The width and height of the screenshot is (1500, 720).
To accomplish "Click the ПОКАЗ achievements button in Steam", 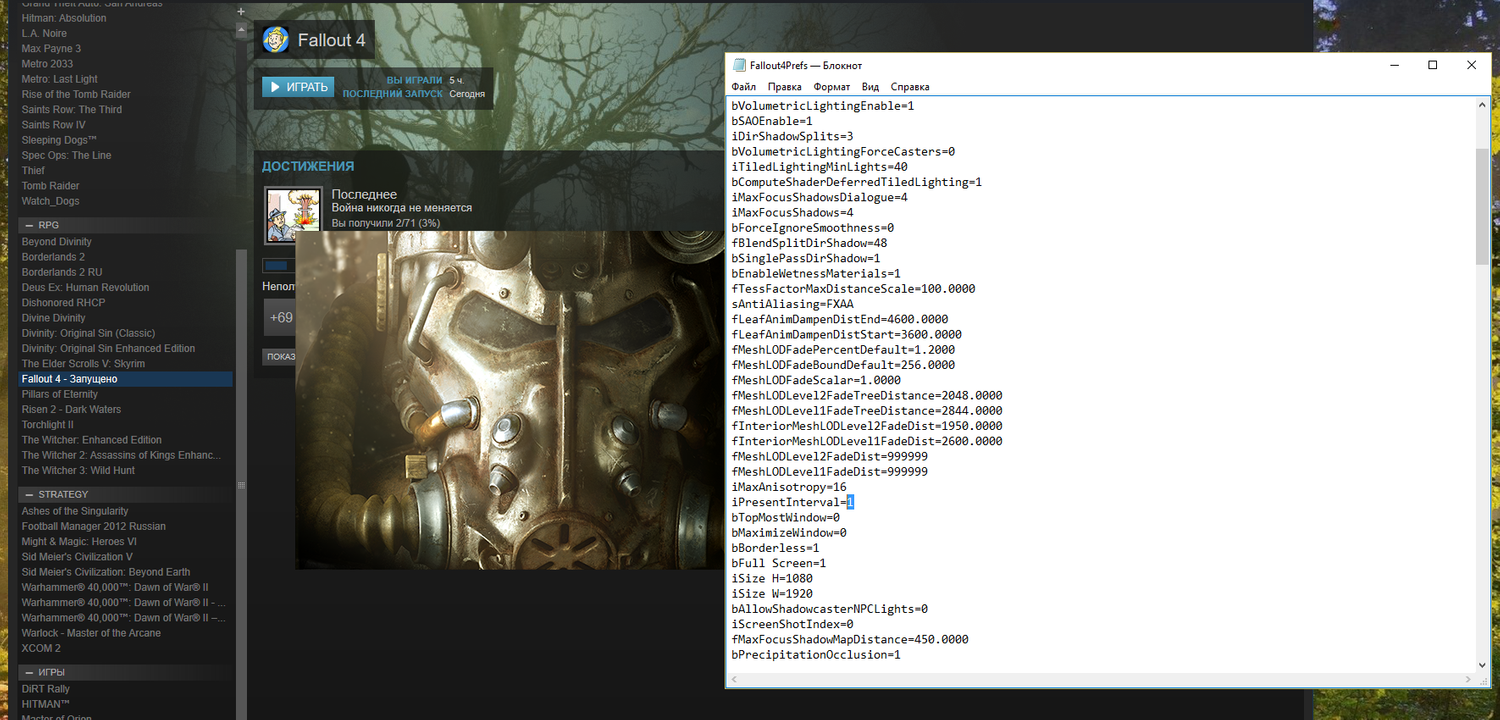I will (279, 357).
